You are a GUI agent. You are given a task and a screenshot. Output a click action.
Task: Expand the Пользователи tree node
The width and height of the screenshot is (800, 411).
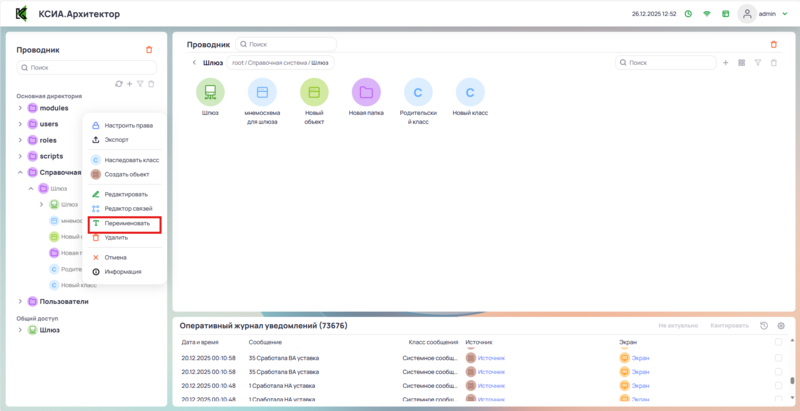(20, 301)
